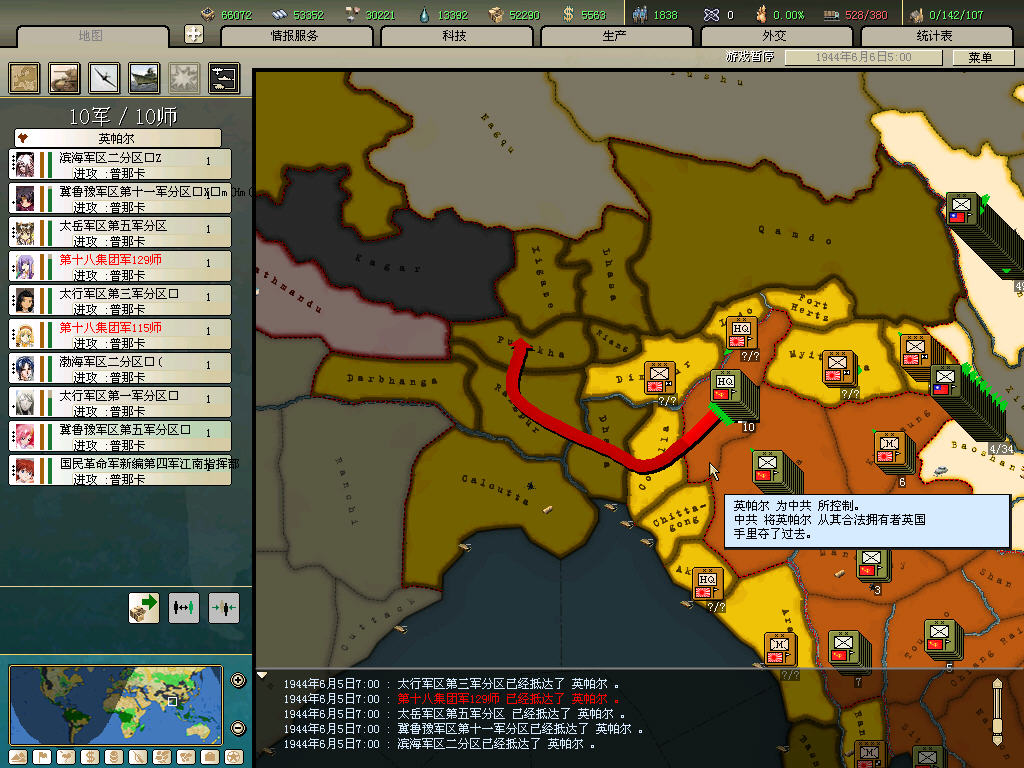Click log entry 太岳军区第五军分区 已经抵达了 英帕尔

(x=453, y=714)
